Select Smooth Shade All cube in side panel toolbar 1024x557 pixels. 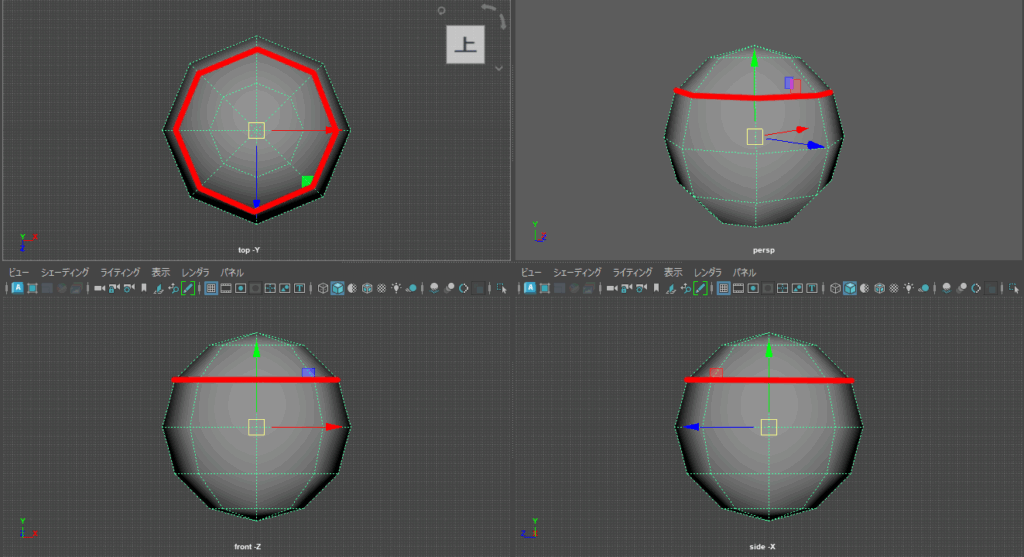tap(848, 288)
